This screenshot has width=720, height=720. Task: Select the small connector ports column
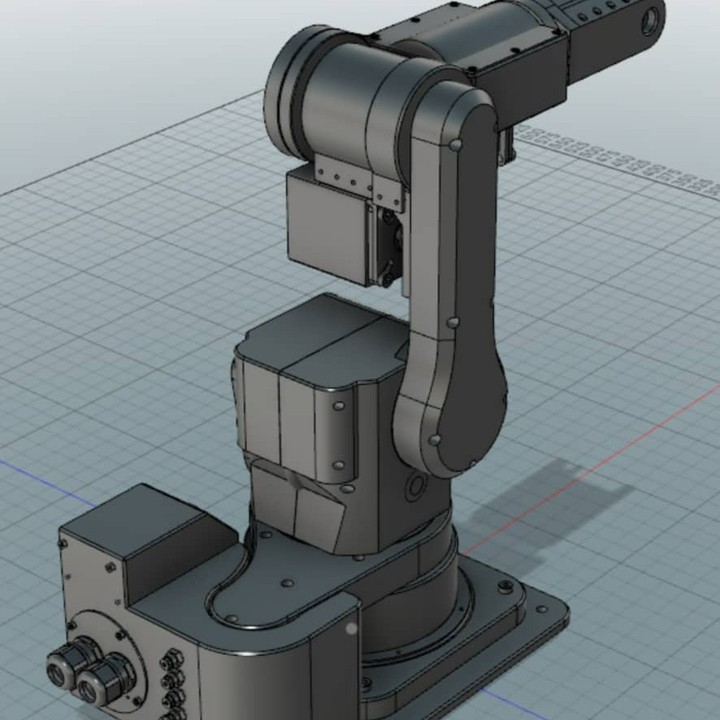coord(172,680)
